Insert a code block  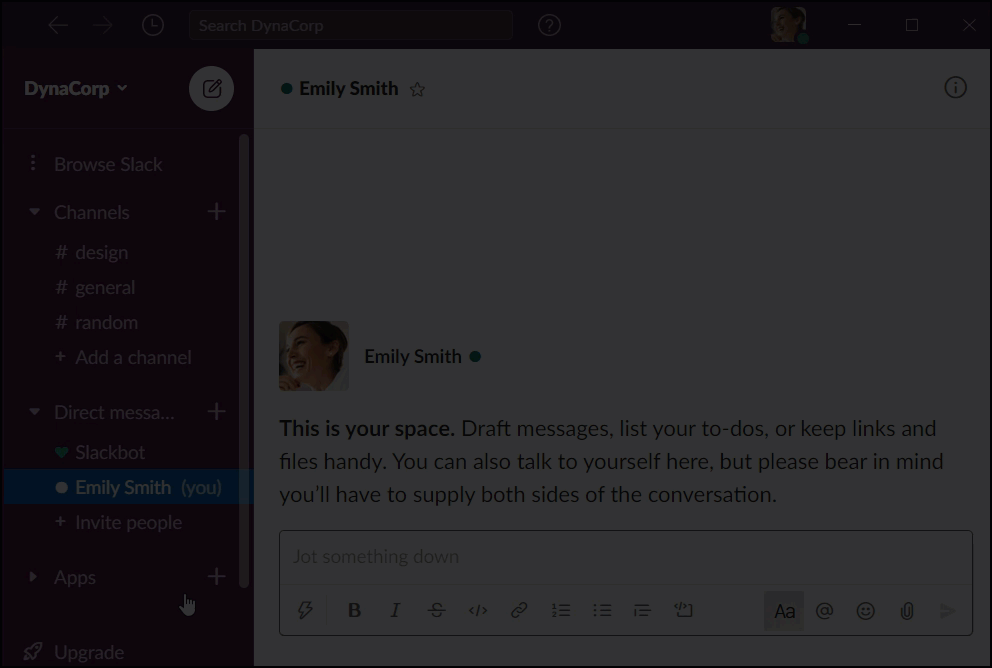coord(683,610)
